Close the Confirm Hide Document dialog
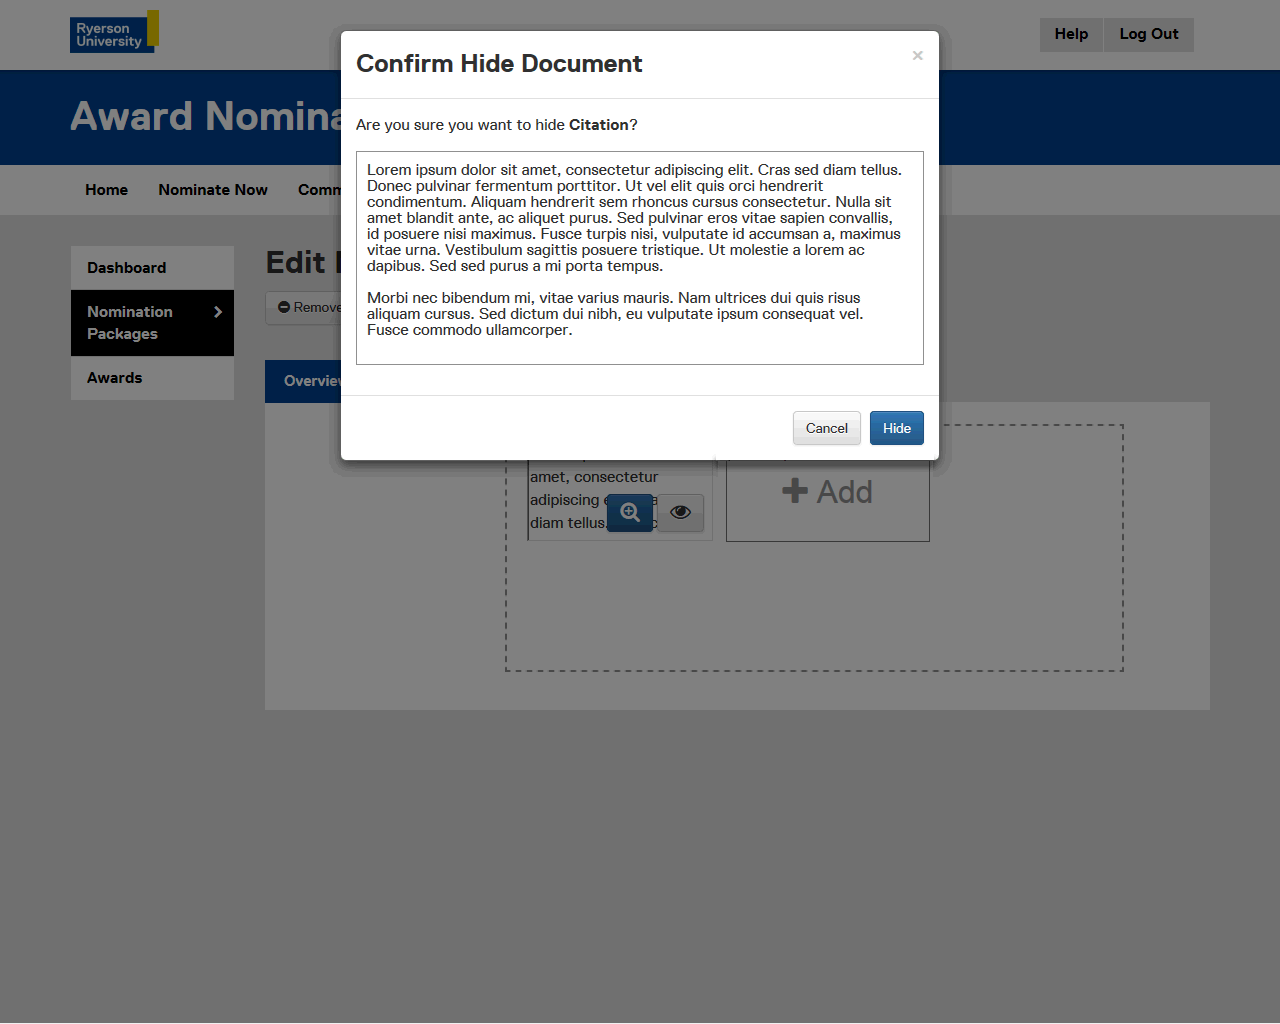The height and width of the screenshot is (1024, 1280). pos(917,56)
